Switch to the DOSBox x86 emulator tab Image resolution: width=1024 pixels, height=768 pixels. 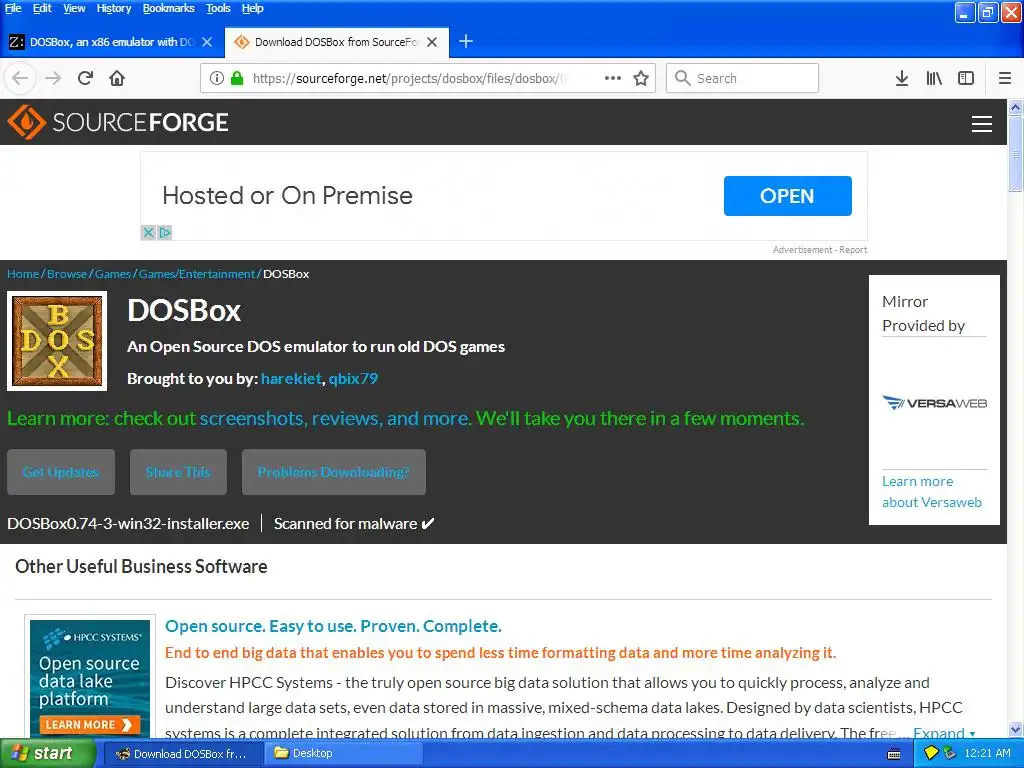111,42
